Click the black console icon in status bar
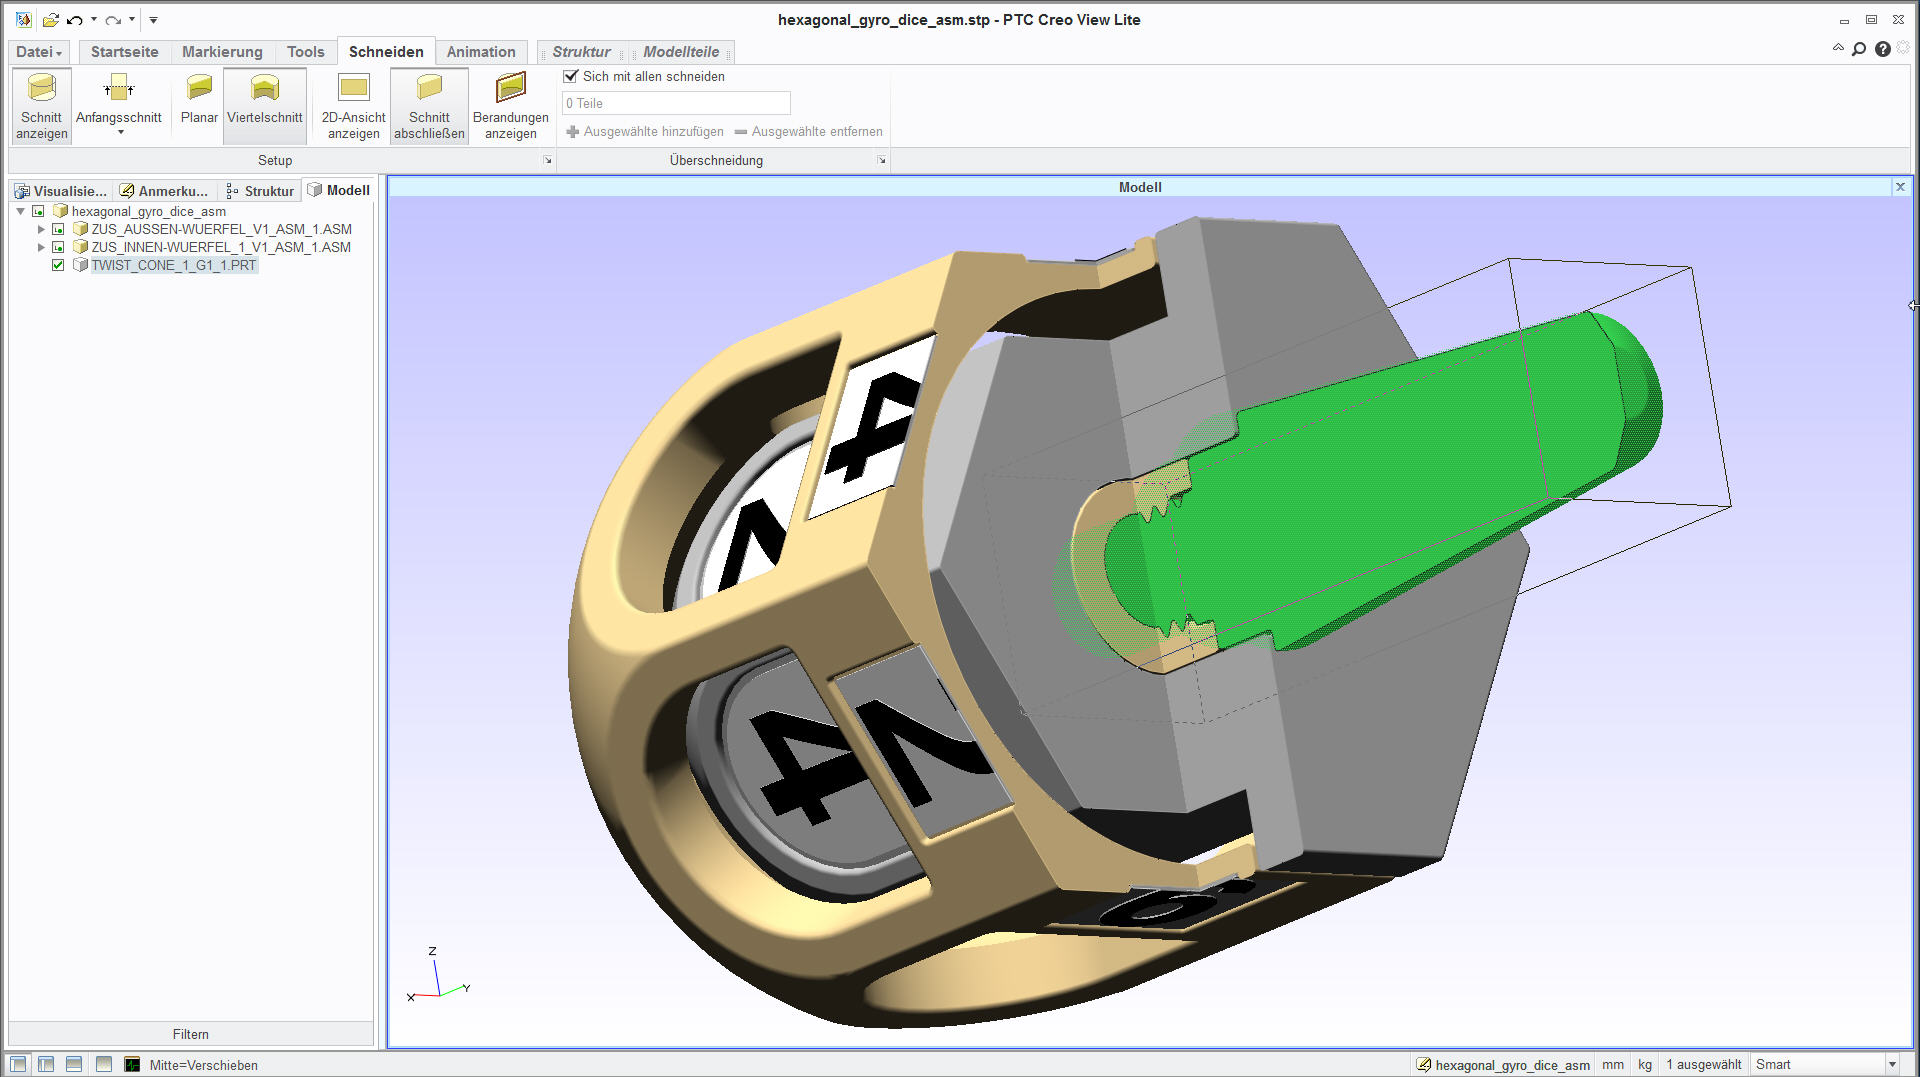The height and width of the screenshot is (1077, 1920). (132, 1064)
